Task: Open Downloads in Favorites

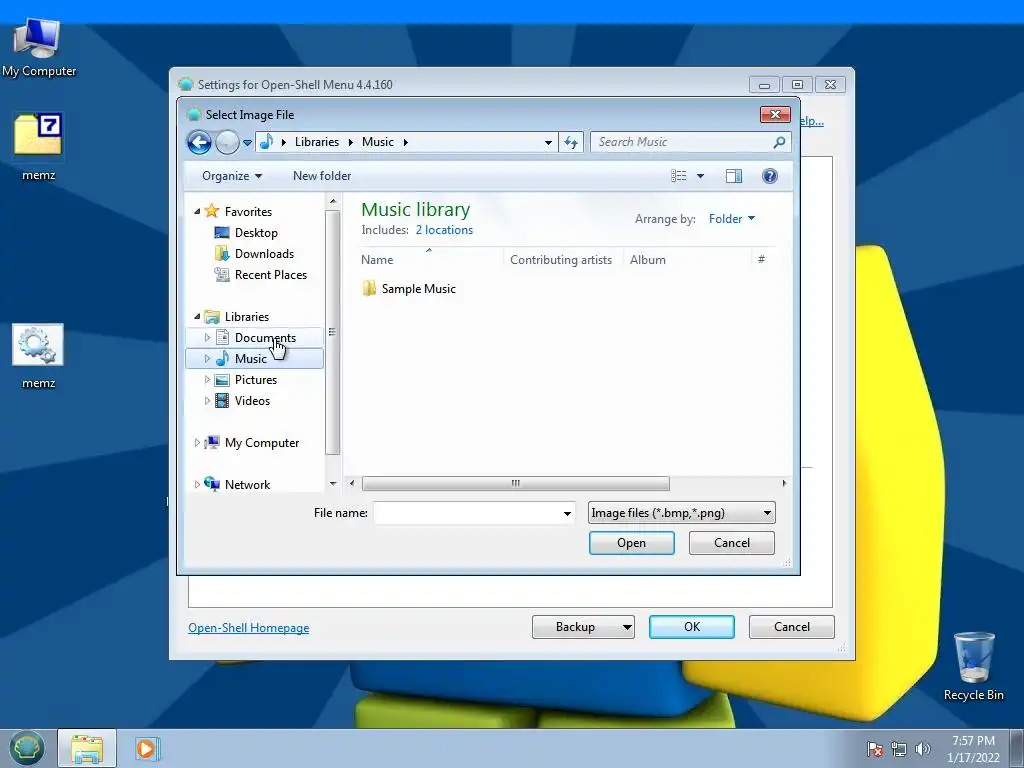Action: pyautogui.click(x=255, y=253)
